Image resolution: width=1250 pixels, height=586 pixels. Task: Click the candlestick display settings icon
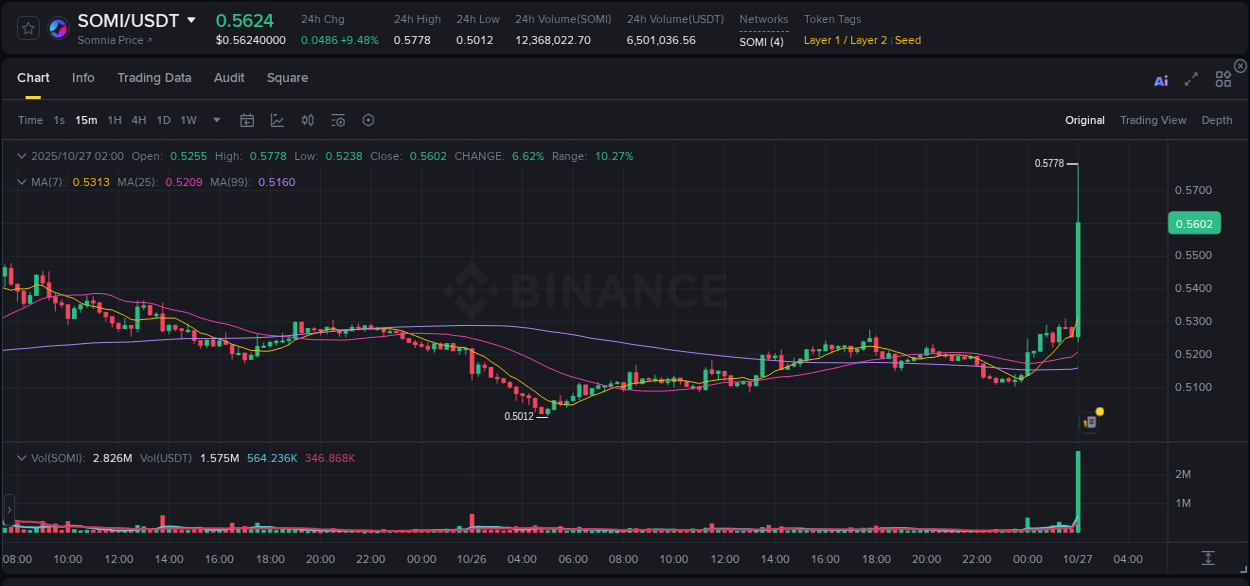click(x=307, y=119)
